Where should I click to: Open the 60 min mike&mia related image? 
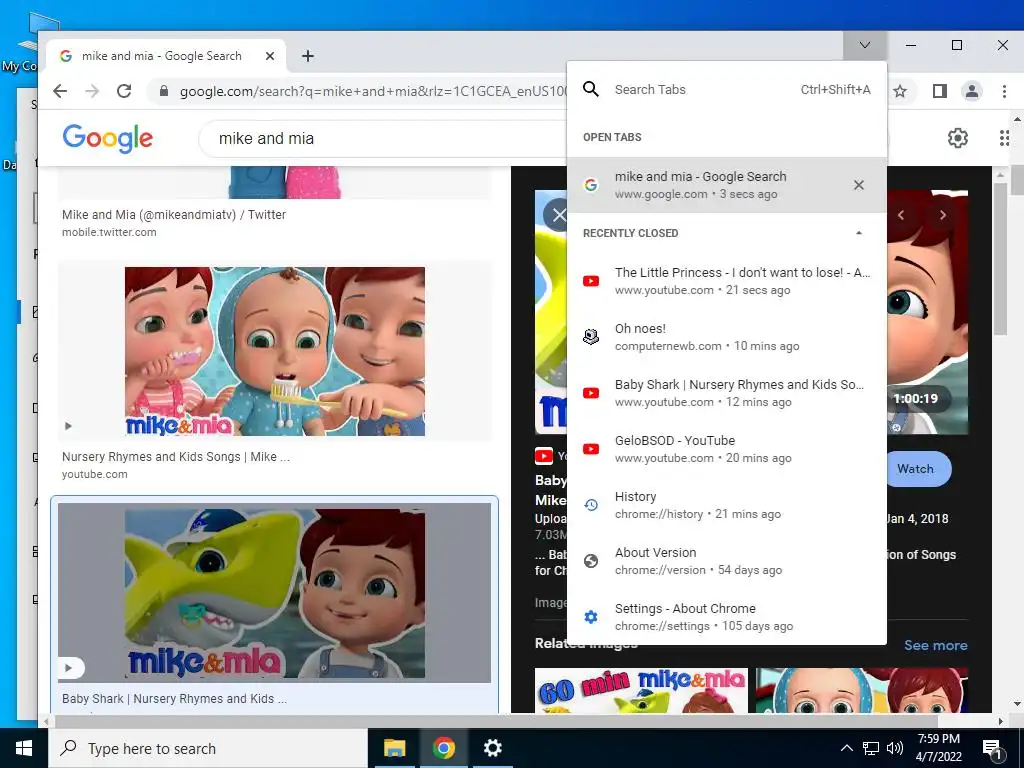tap(641, 690)
